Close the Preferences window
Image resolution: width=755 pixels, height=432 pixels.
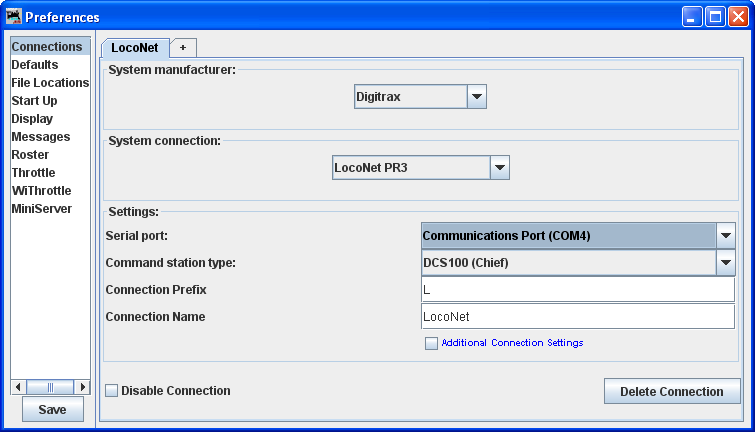click(x=739, y=17)
